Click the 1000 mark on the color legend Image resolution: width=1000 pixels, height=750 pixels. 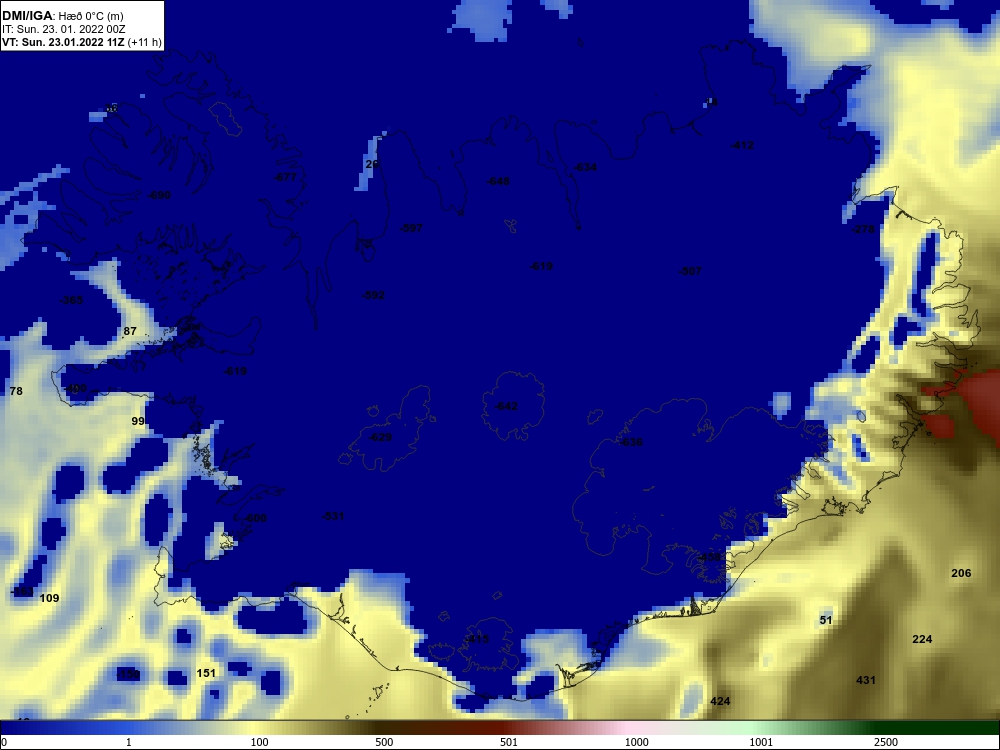pos(636,742)
